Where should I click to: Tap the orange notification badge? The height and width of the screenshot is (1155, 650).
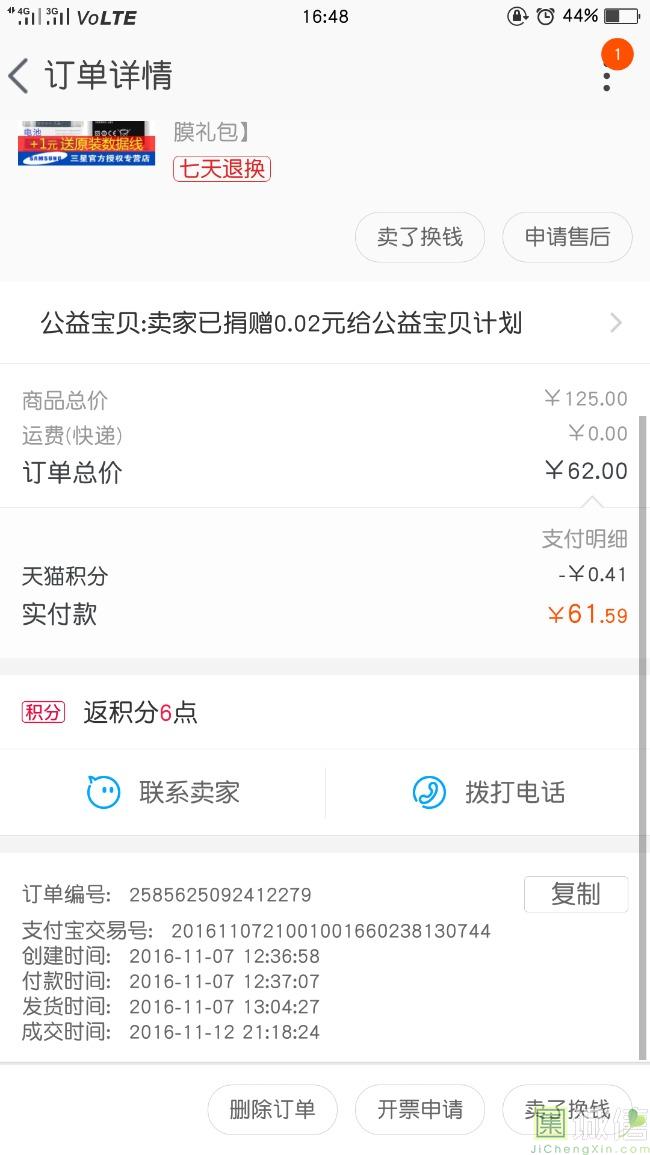617,54
